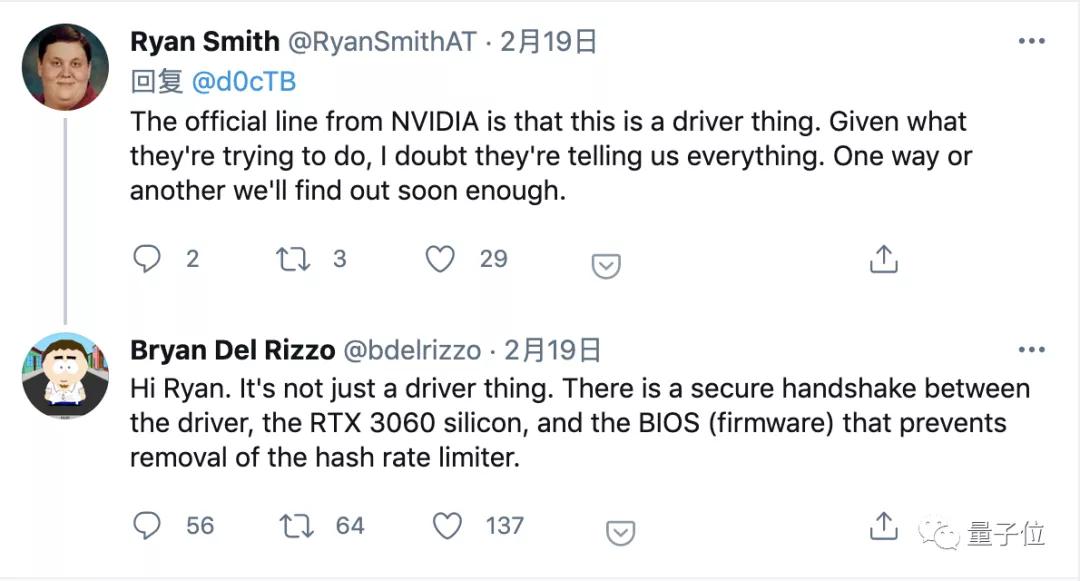Image resolution: width=1080 pixels, height=581 pixels.
Task: Open more options on Ryan Smith's tweet
Action: (x=1031, y=41)
